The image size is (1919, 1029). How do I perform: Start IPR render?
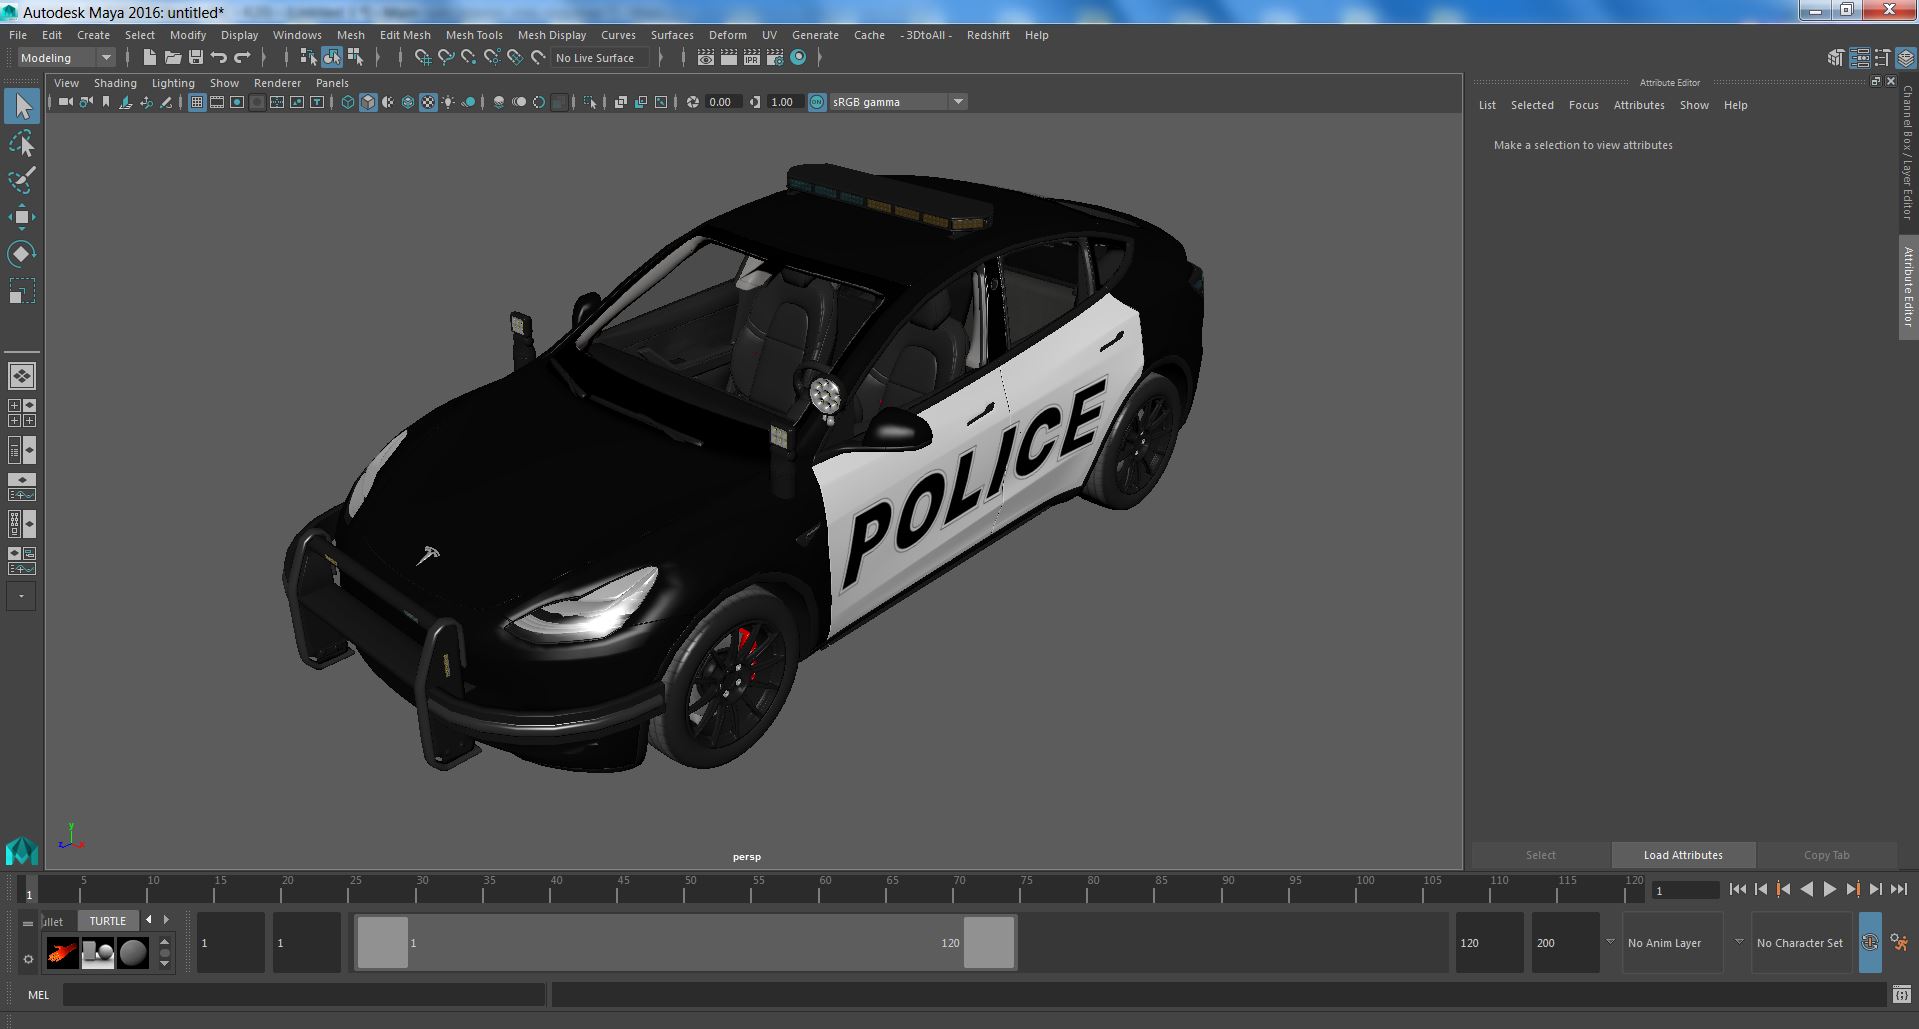(x=752, y=58)
